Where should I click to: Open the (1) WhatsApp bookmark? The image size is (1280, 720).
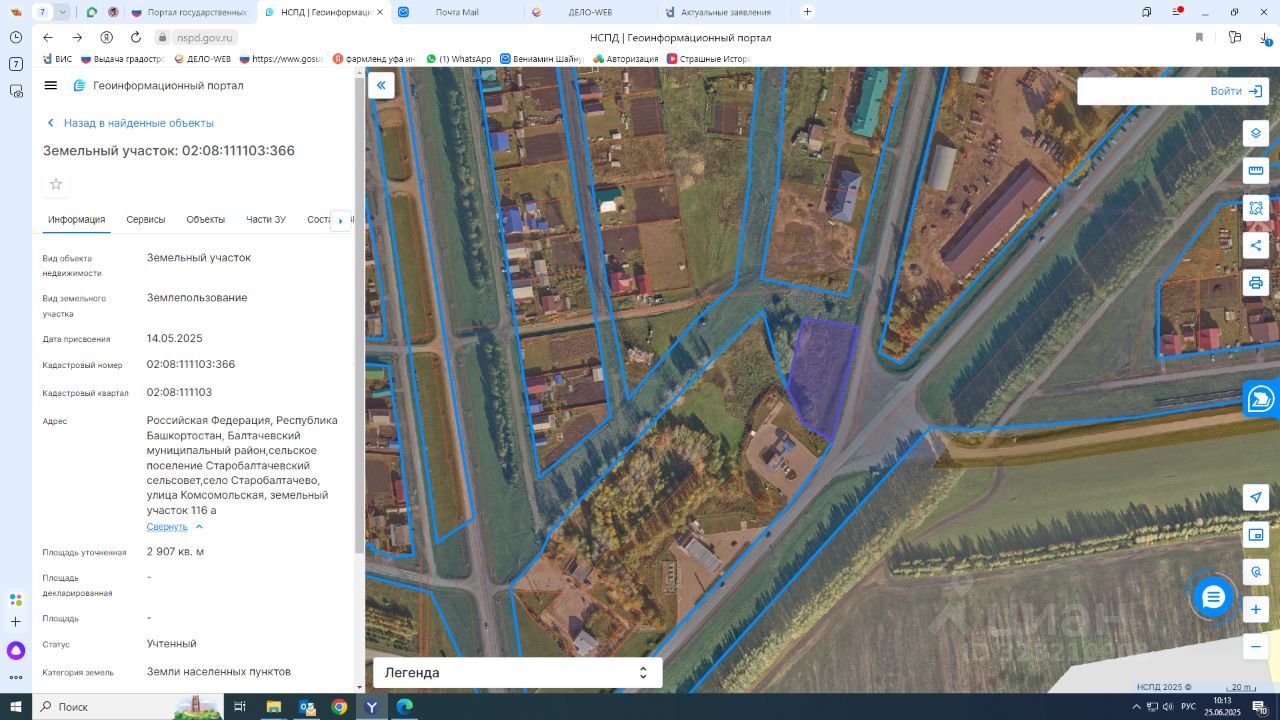pyautogui.click(x=459, y=59)
